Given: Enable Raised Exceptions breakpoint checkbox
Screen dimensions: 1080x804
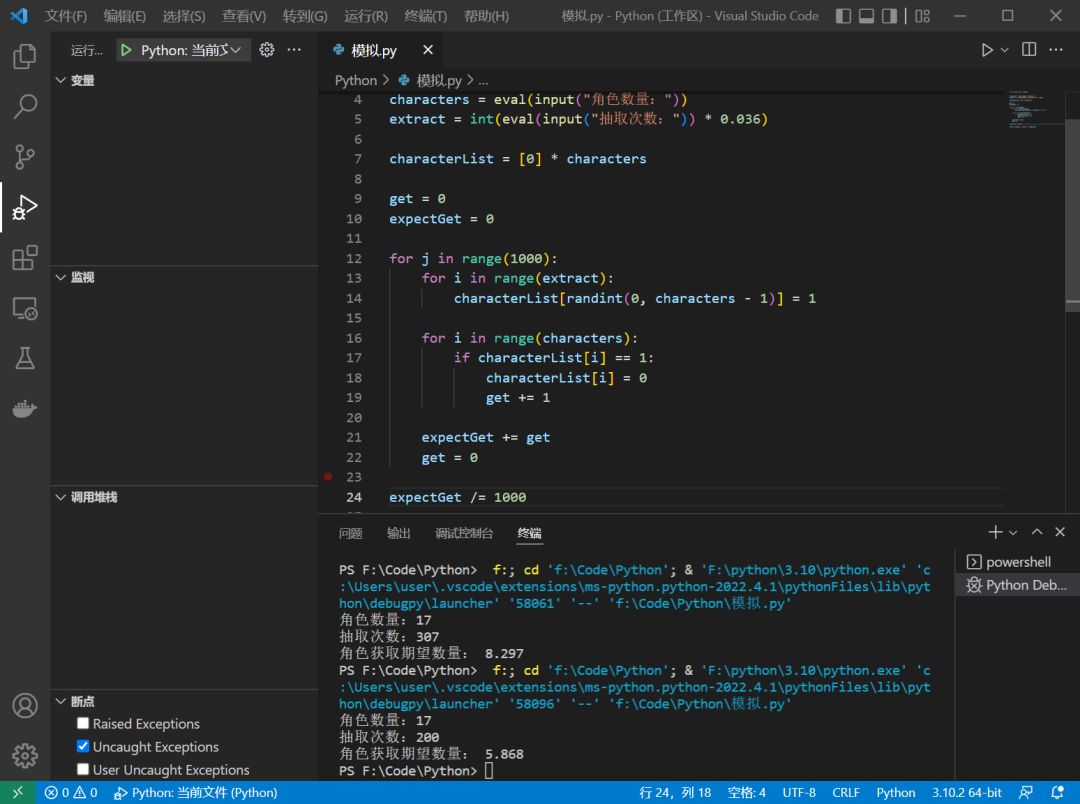Looking at the screenshot, I should 83,724.
